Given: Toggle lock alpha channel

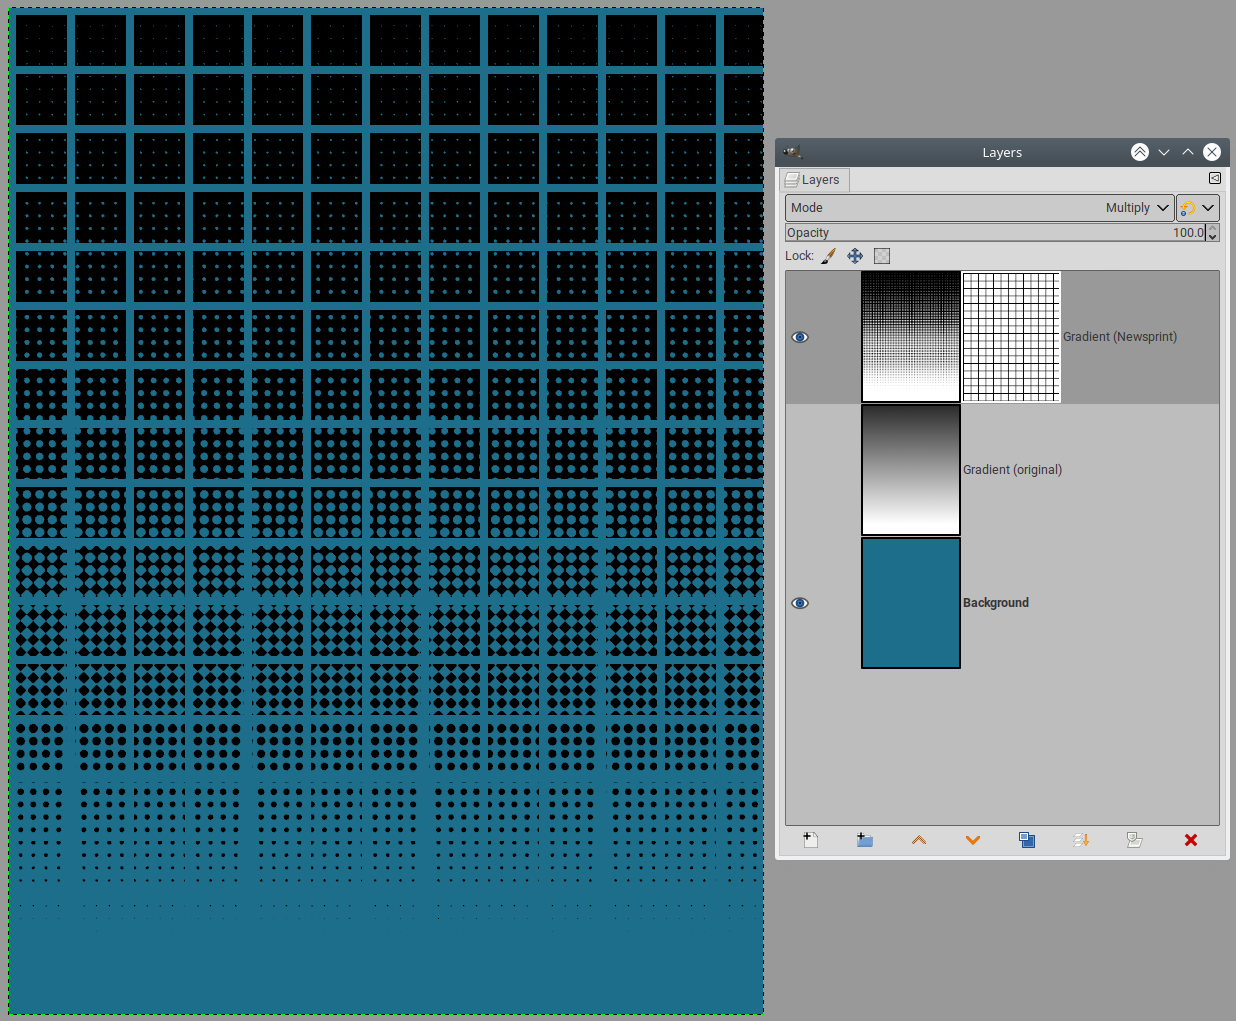Looking at the screenshot, I should click(x=882, y=256).
